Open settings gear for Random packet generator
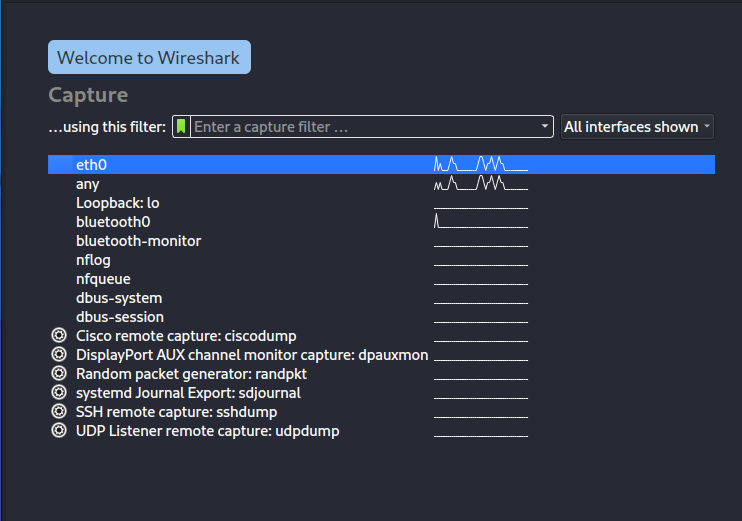The width and height of the screenshot is (742, 521). (59, 373)
